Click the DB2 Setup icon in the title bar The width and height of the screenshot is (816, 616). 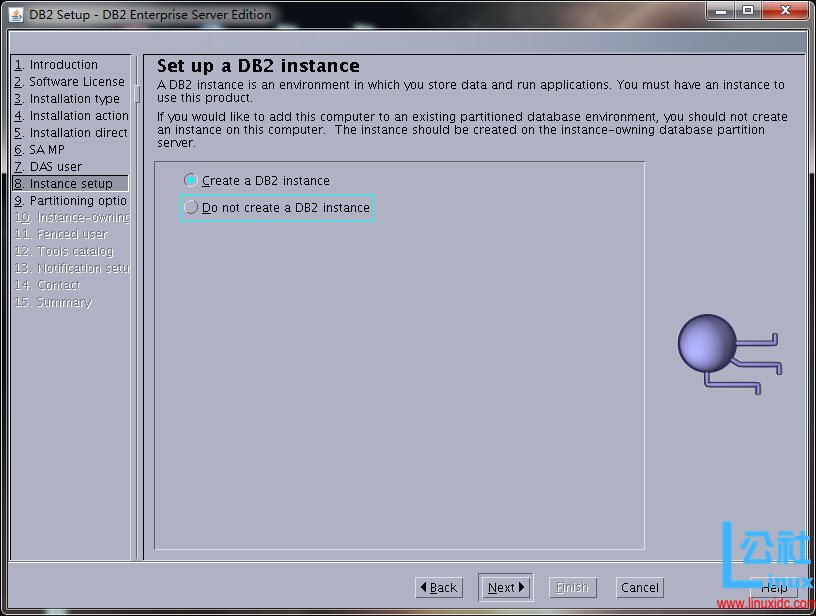click(17, 14)
